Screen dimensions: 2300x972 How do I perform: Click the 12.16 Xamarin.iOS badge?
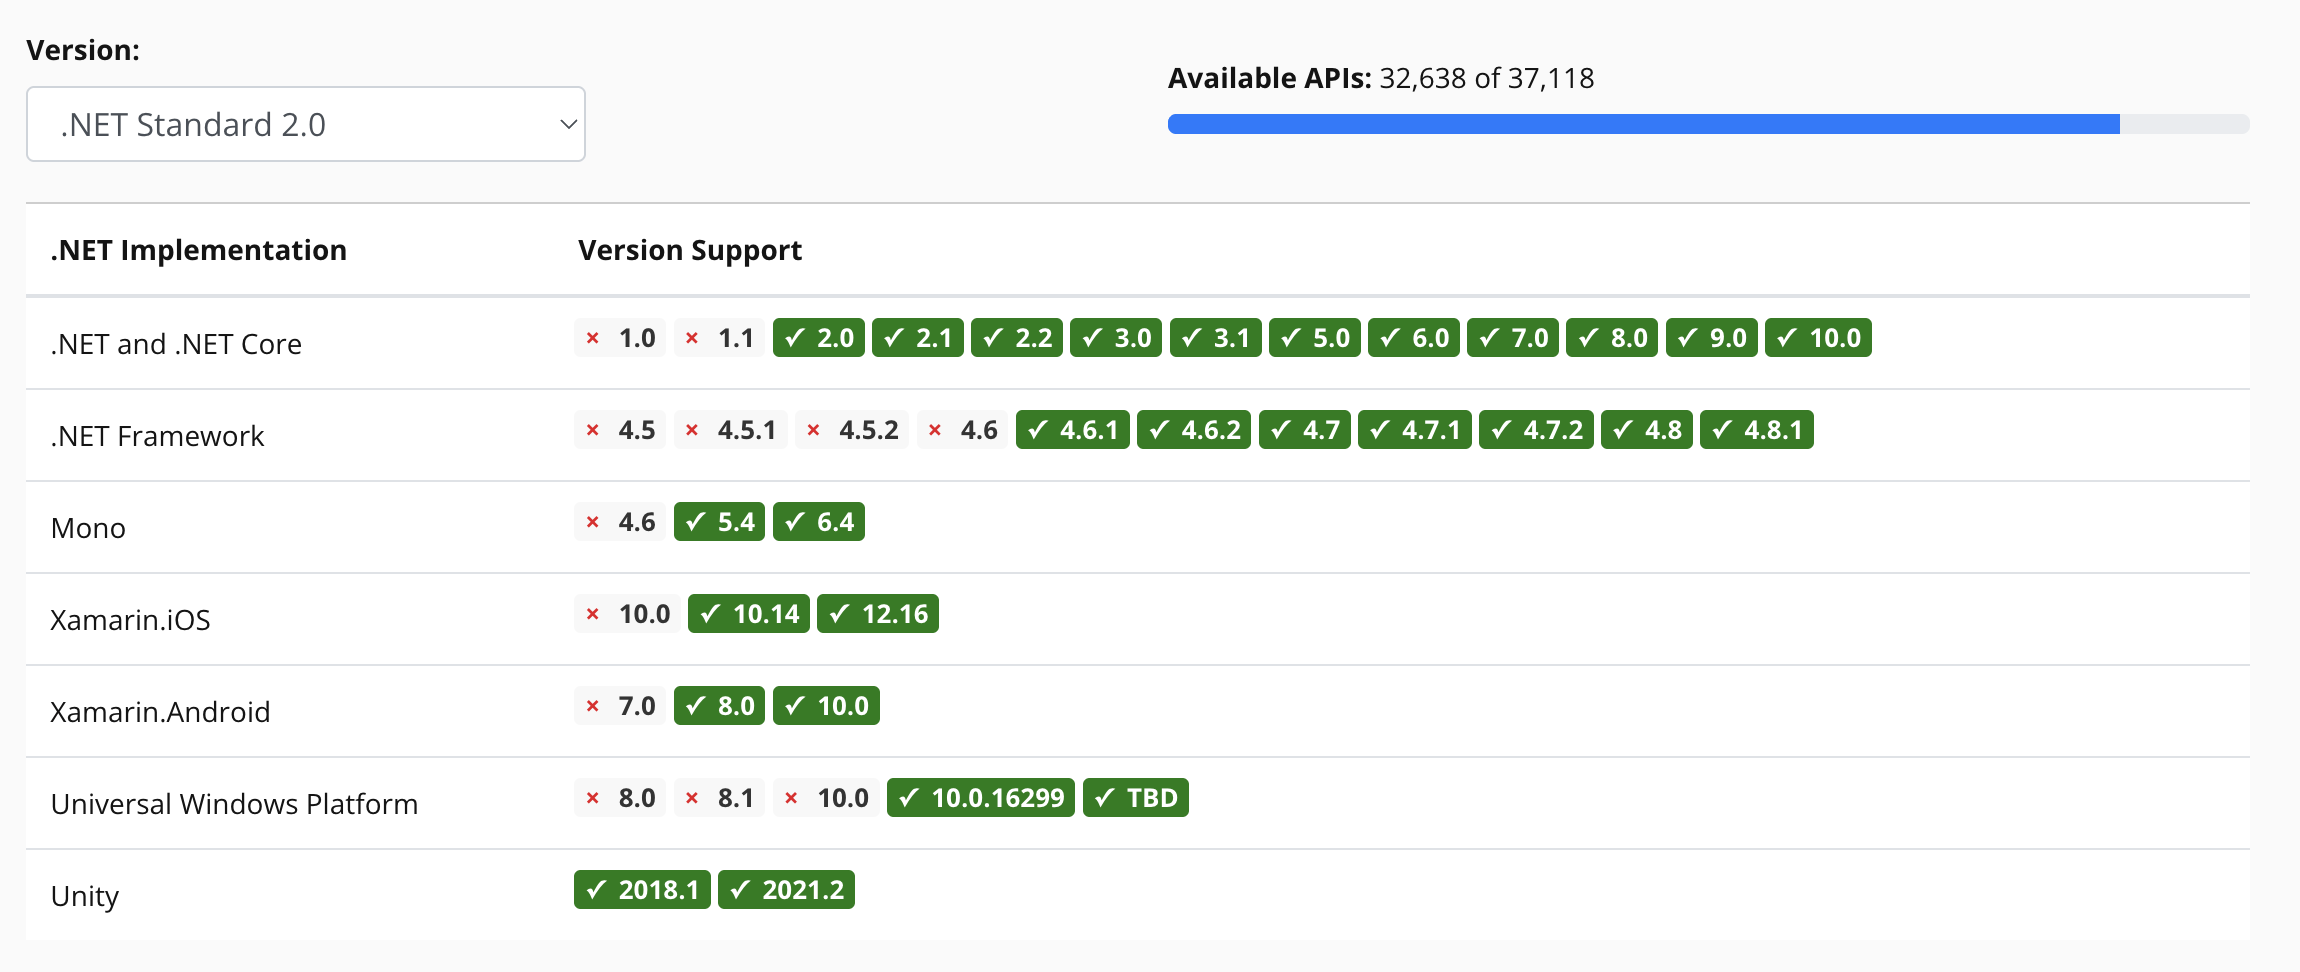coord(878,614)
